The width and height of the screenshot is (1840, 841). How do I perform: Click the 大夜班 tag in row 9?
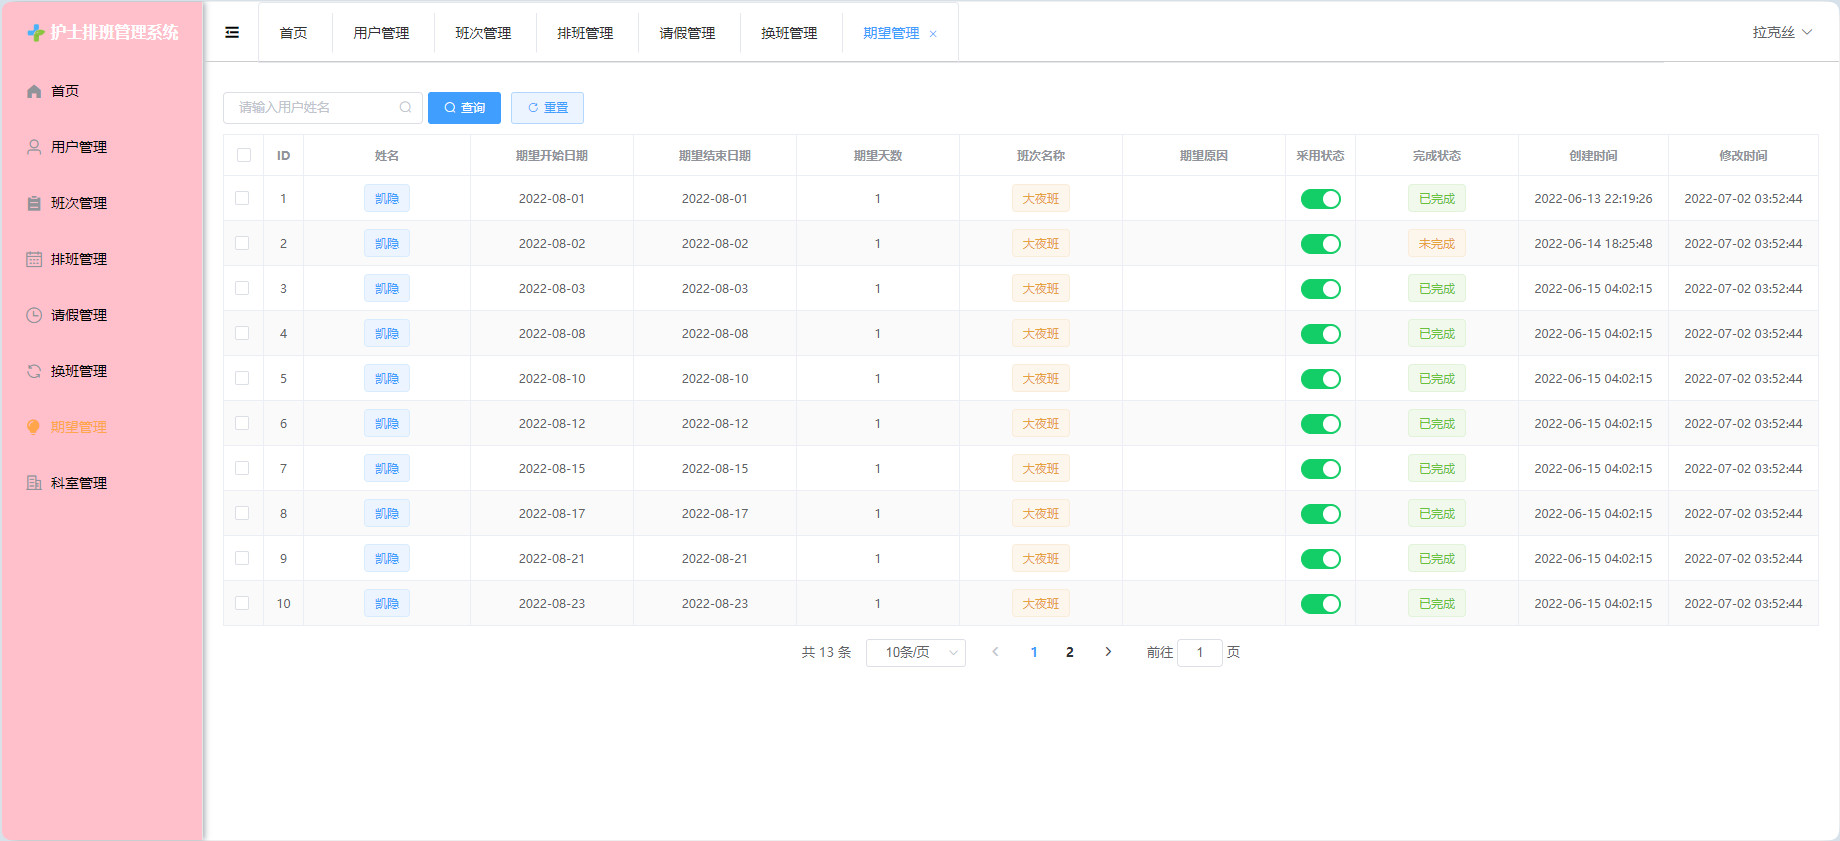[1041, 558]
